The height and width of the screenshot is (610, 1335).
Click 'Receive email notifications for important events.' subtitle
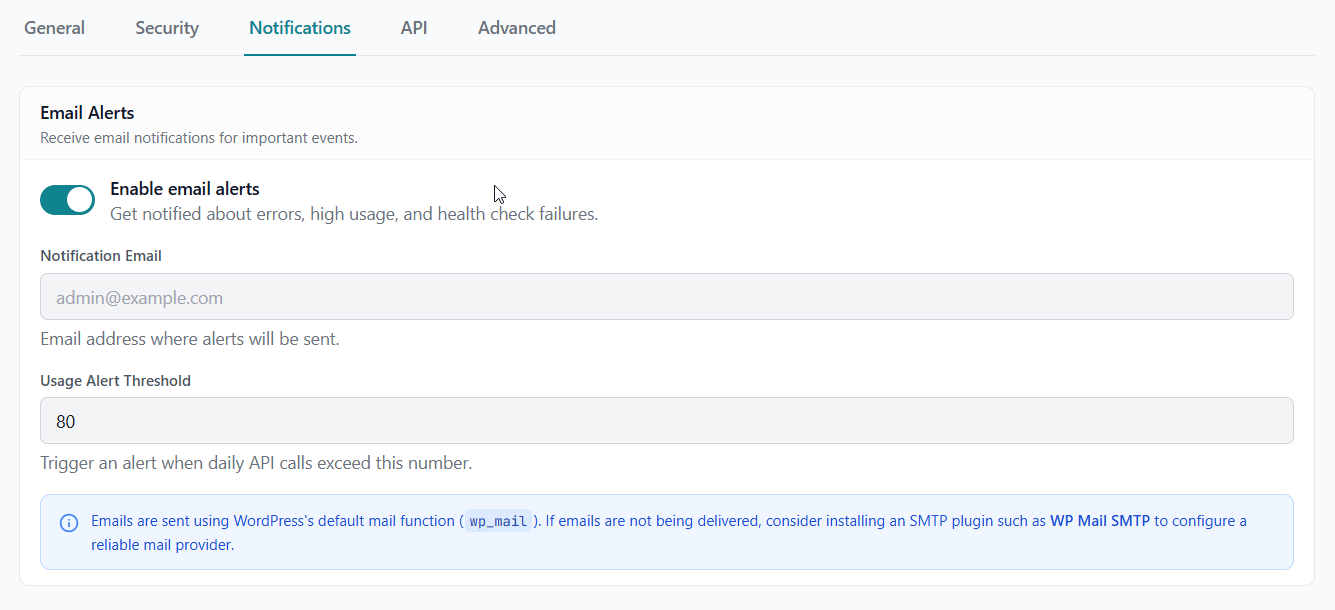click(x=199, y=138)
